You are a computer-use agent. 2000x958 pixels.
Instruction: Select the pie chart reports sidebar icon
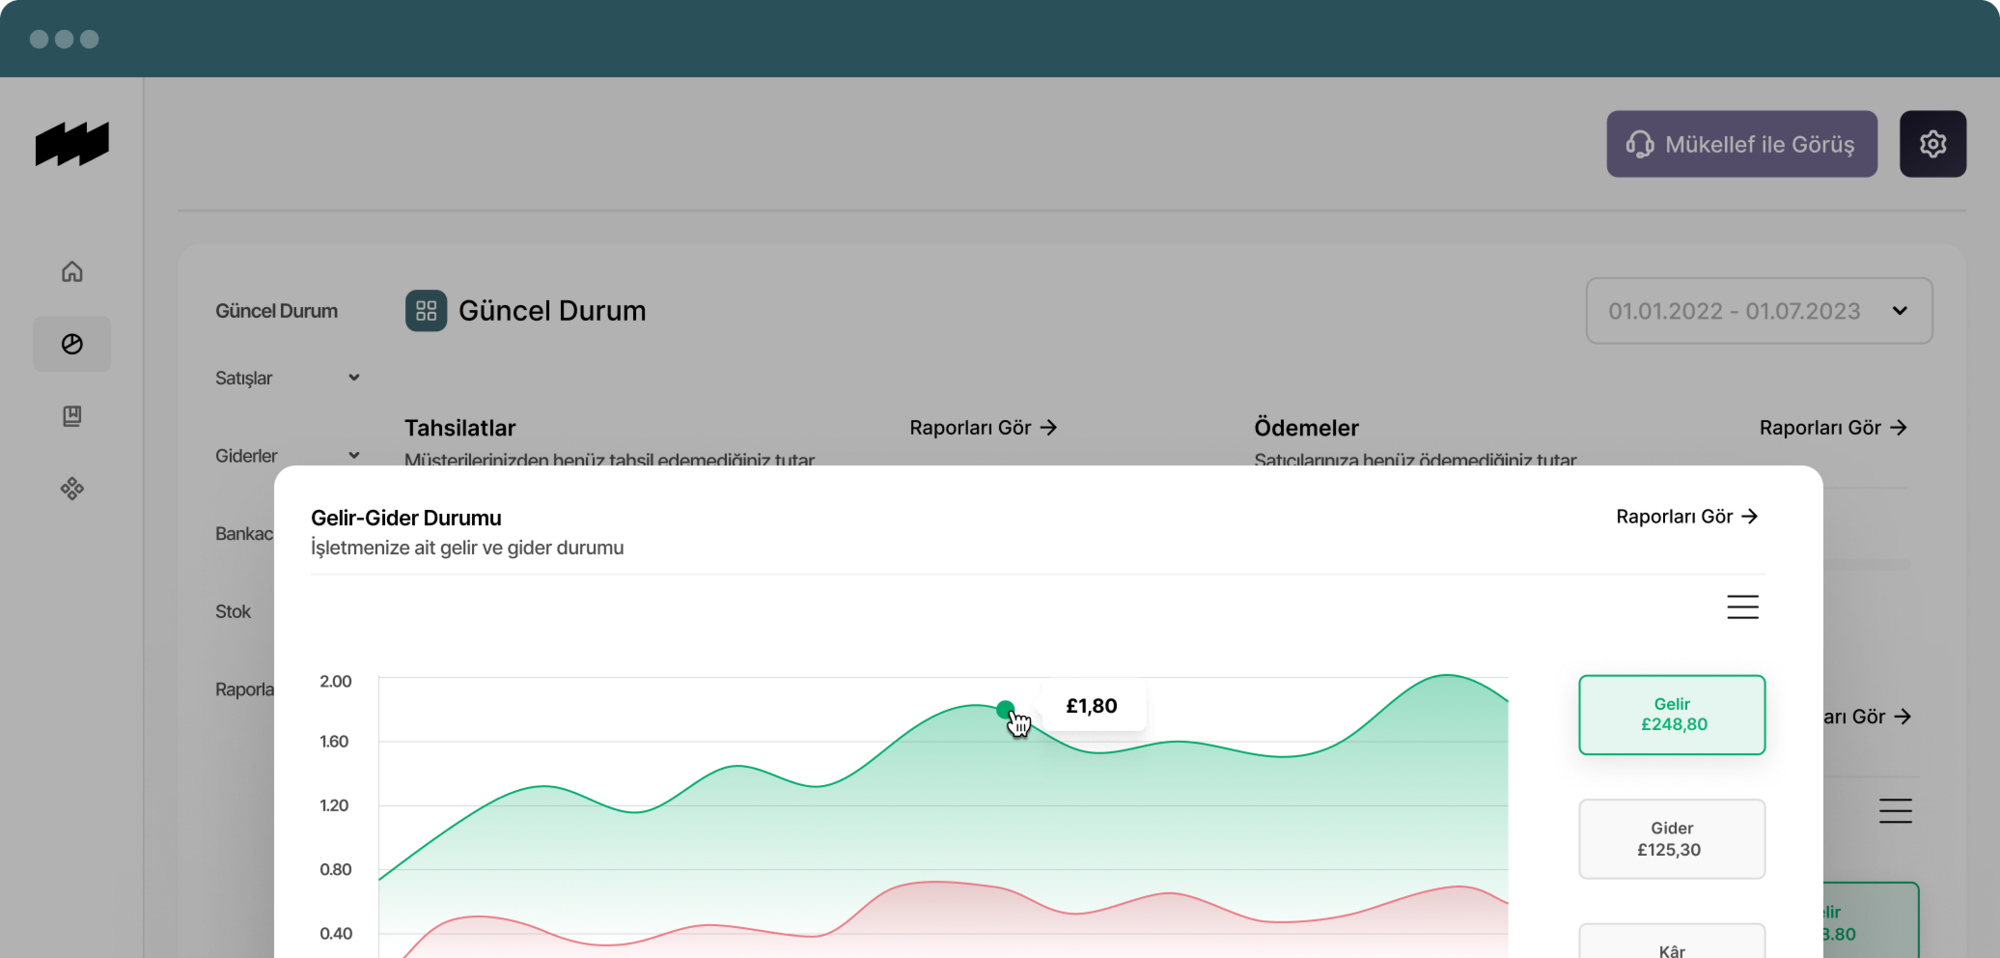tap(72, 344)
